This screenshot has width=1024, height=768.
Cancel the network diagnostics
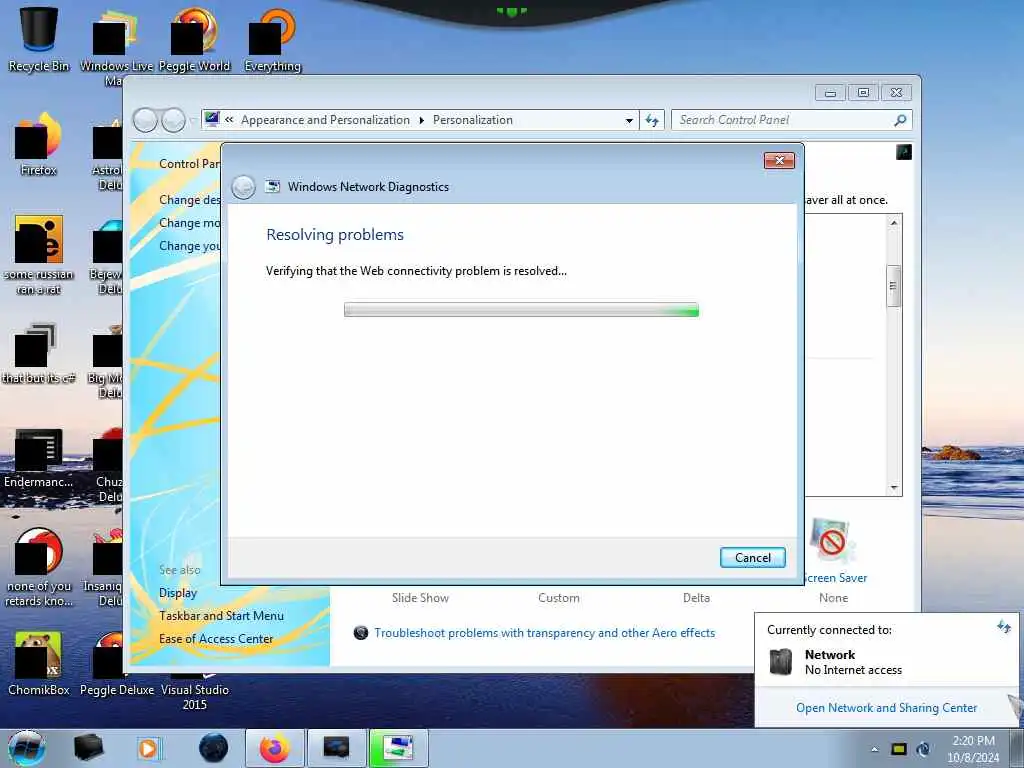pos(752,558)
